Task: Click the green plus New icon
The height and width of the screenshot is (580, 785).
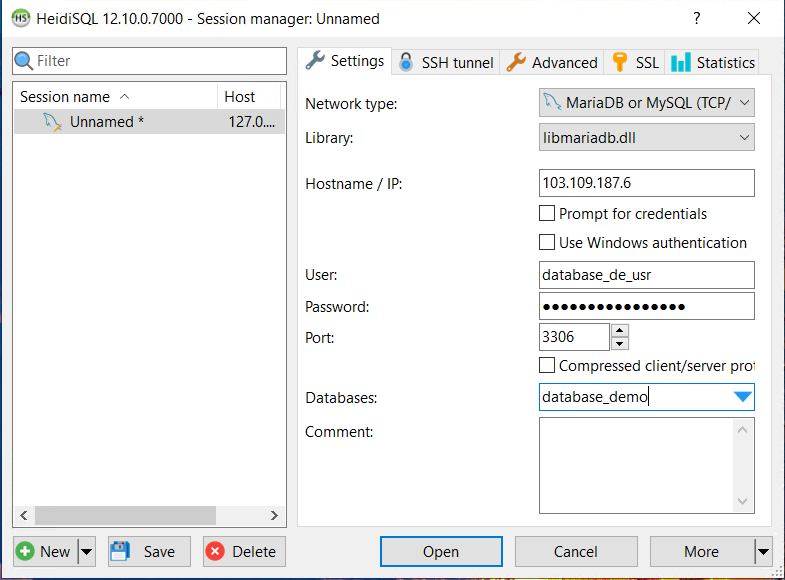Action: pyautogui.click(x=26, y=551)
